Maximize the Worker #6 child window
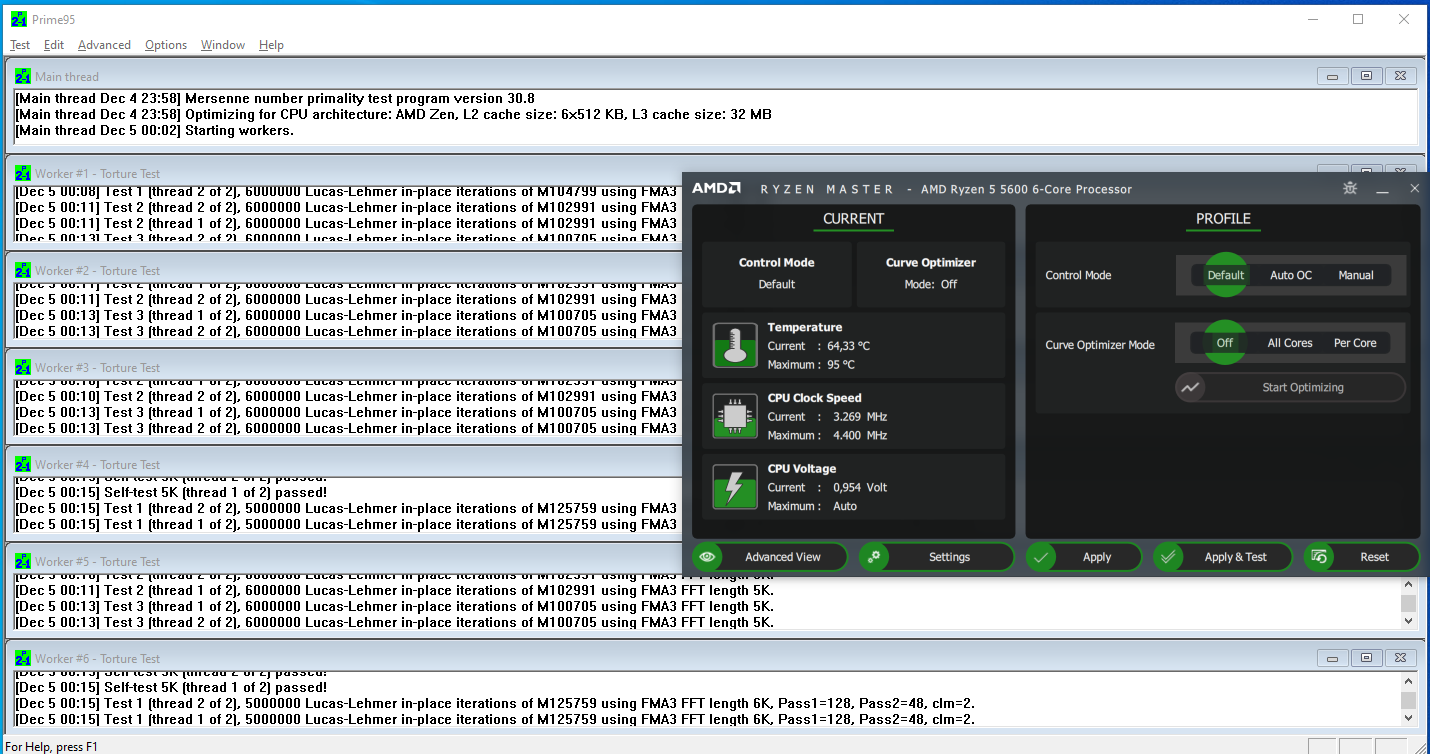 pos(1366,658)
